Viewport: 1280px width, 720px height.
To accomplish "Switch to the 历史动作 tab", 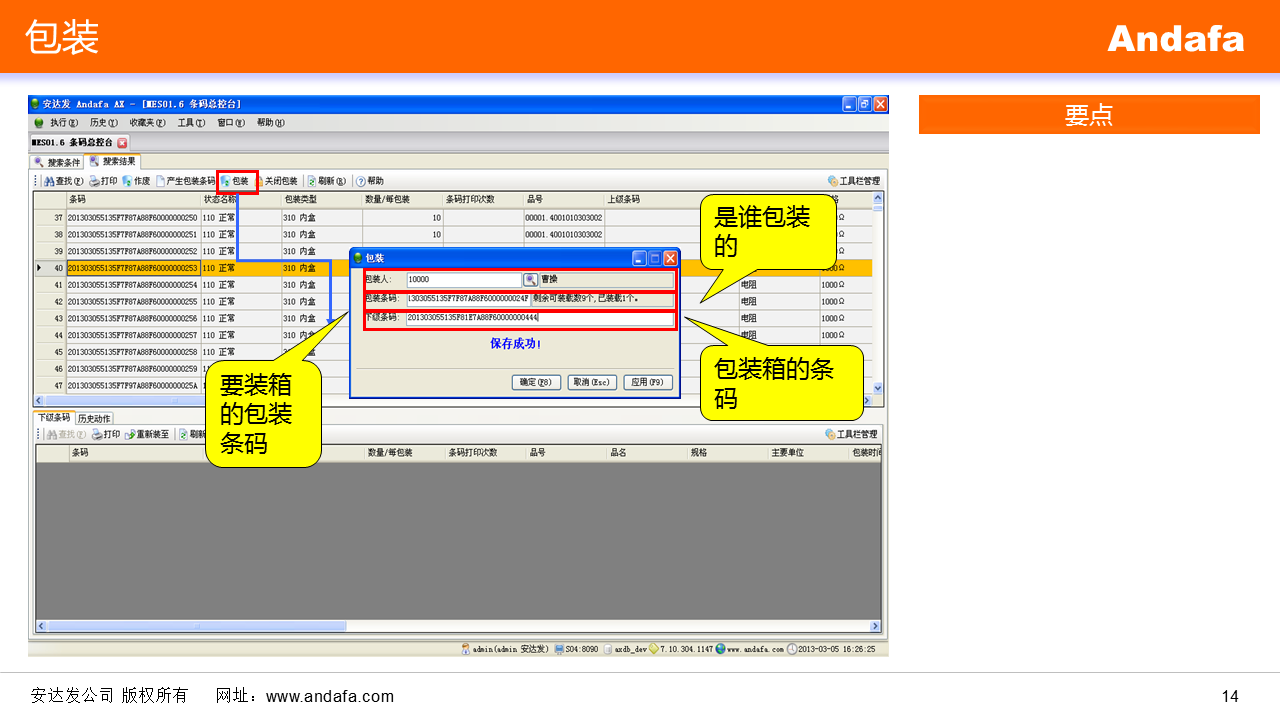I will click(94, 418).
